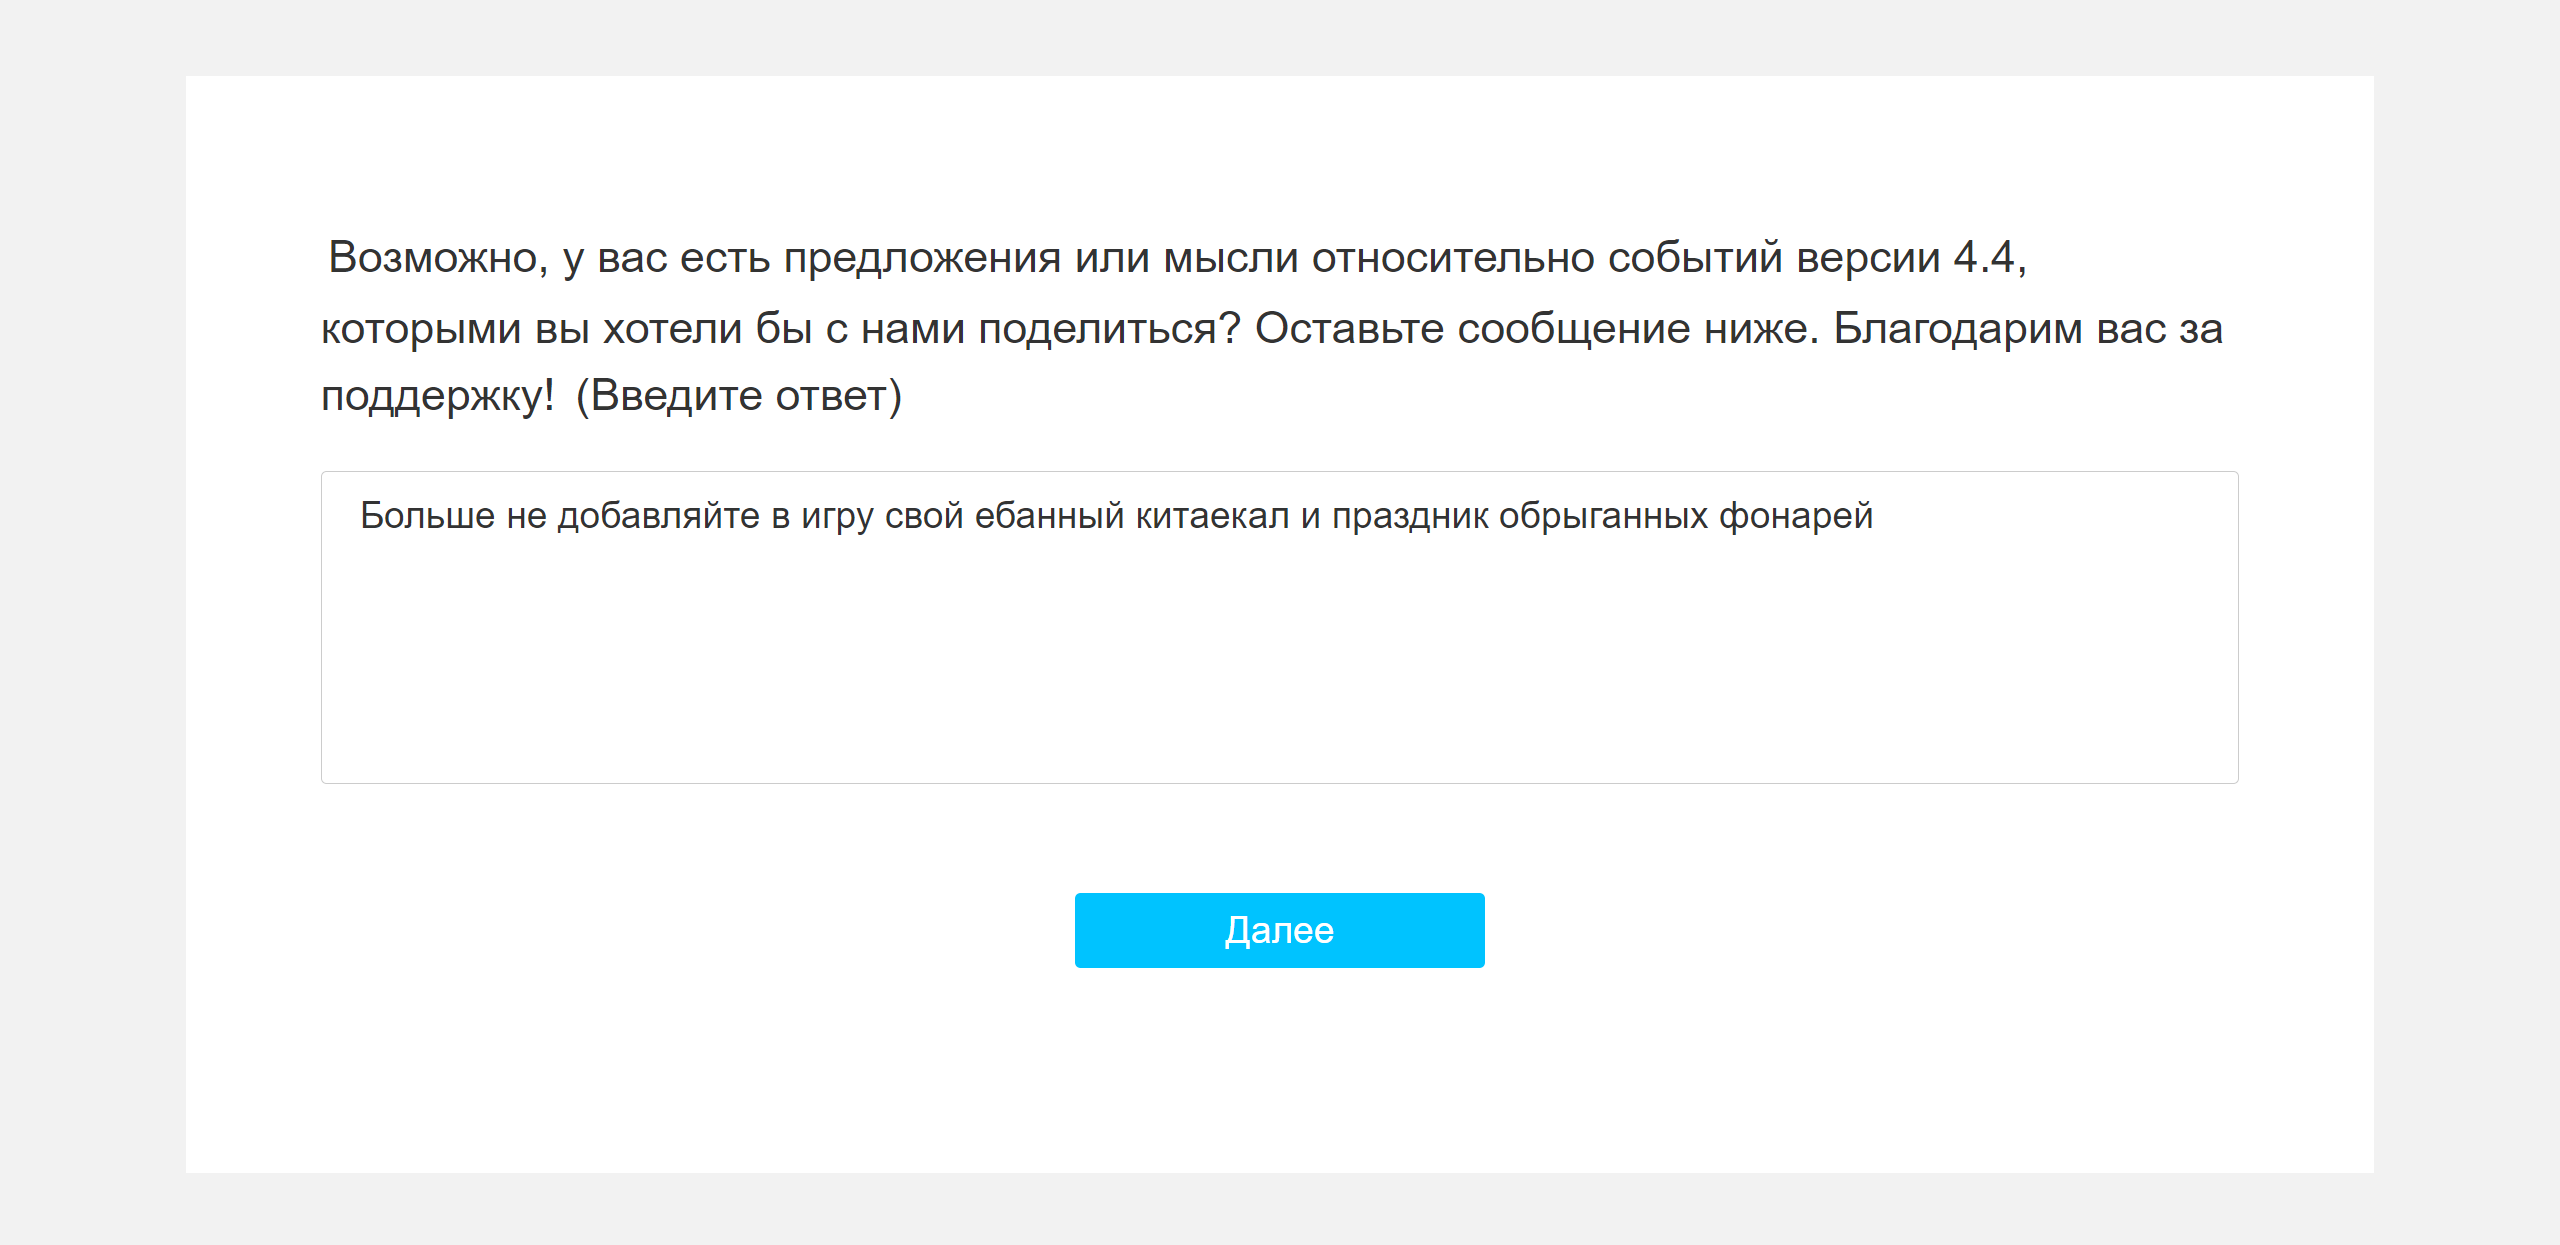Click the word "китаекал" in typed answer
2560x1245 pixels.
click(x=1212, y=516)
